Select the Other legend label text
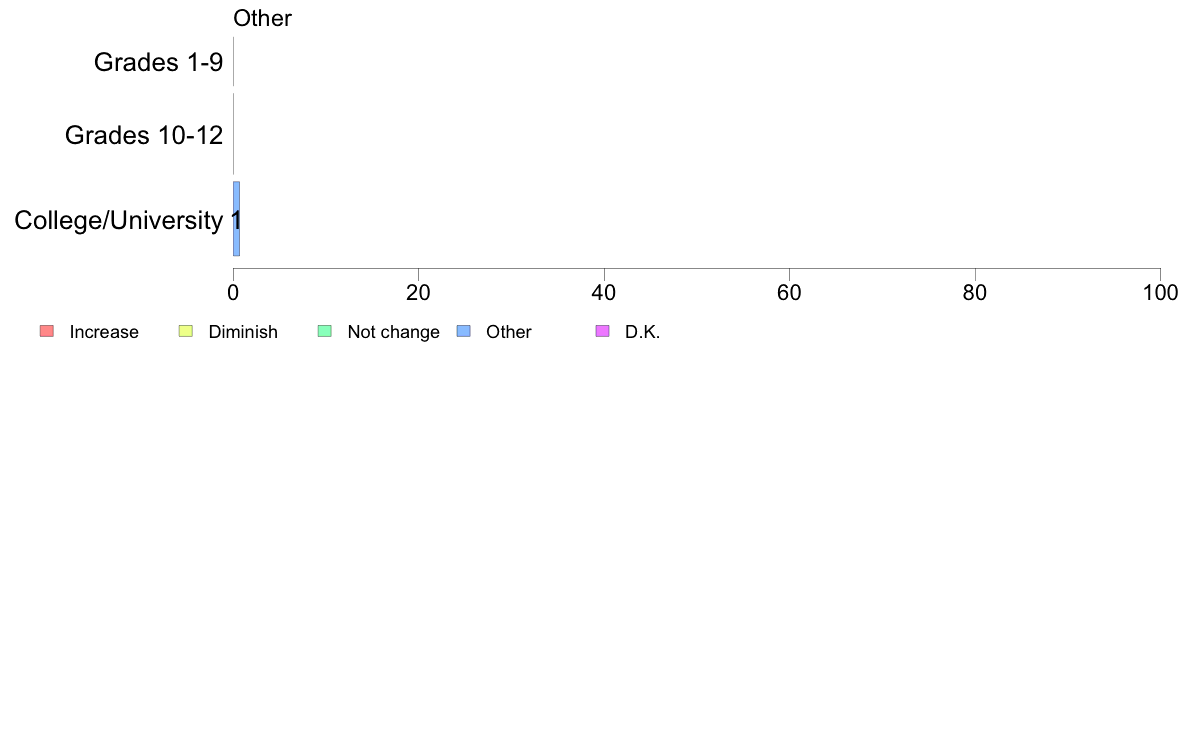 pos(508,332)
